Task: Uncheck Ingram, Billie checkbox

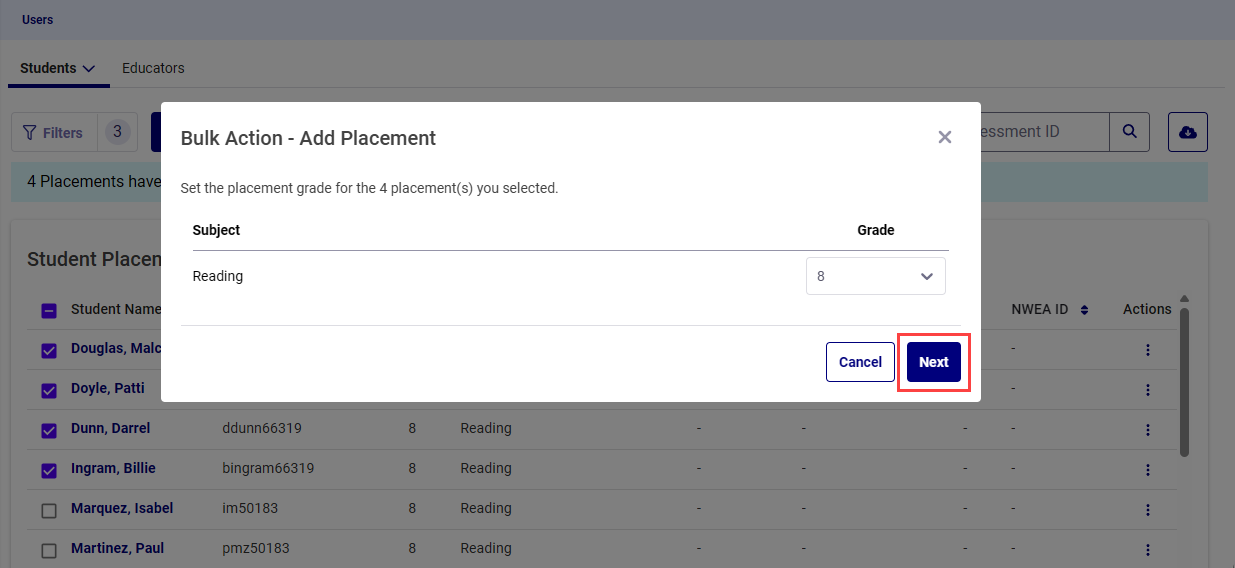Action: click(49, 471)
